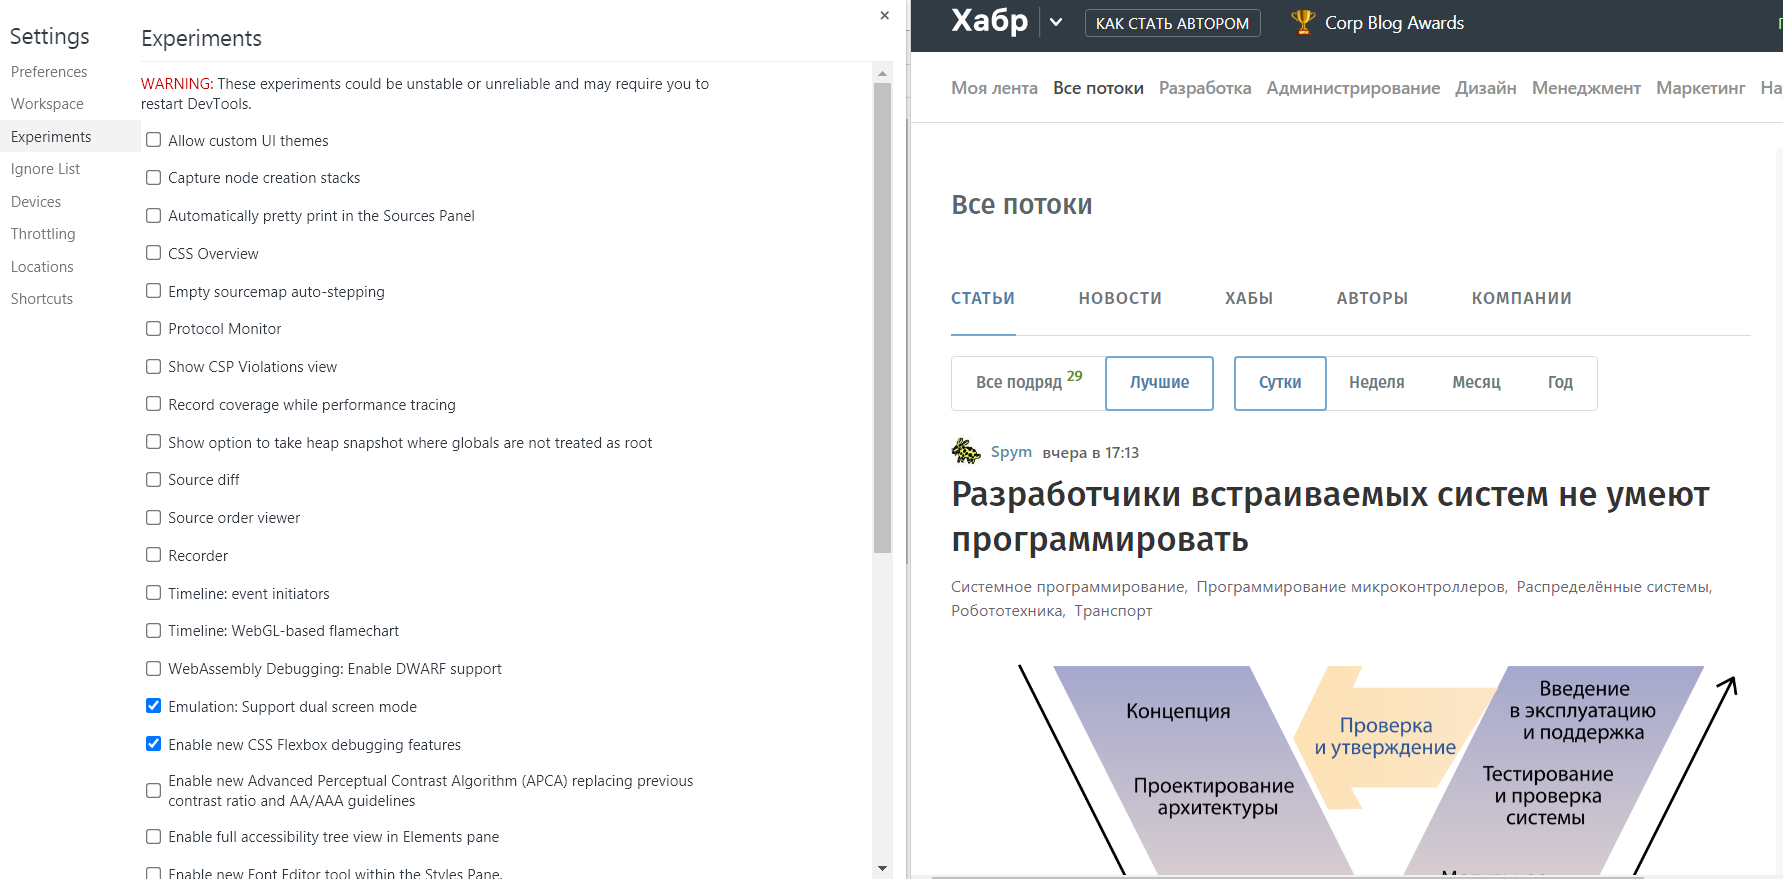The height and width of the screenshot is (879, 1783).
Task: Switch to НОВОСТИ tab
Action: [1120, 298]
